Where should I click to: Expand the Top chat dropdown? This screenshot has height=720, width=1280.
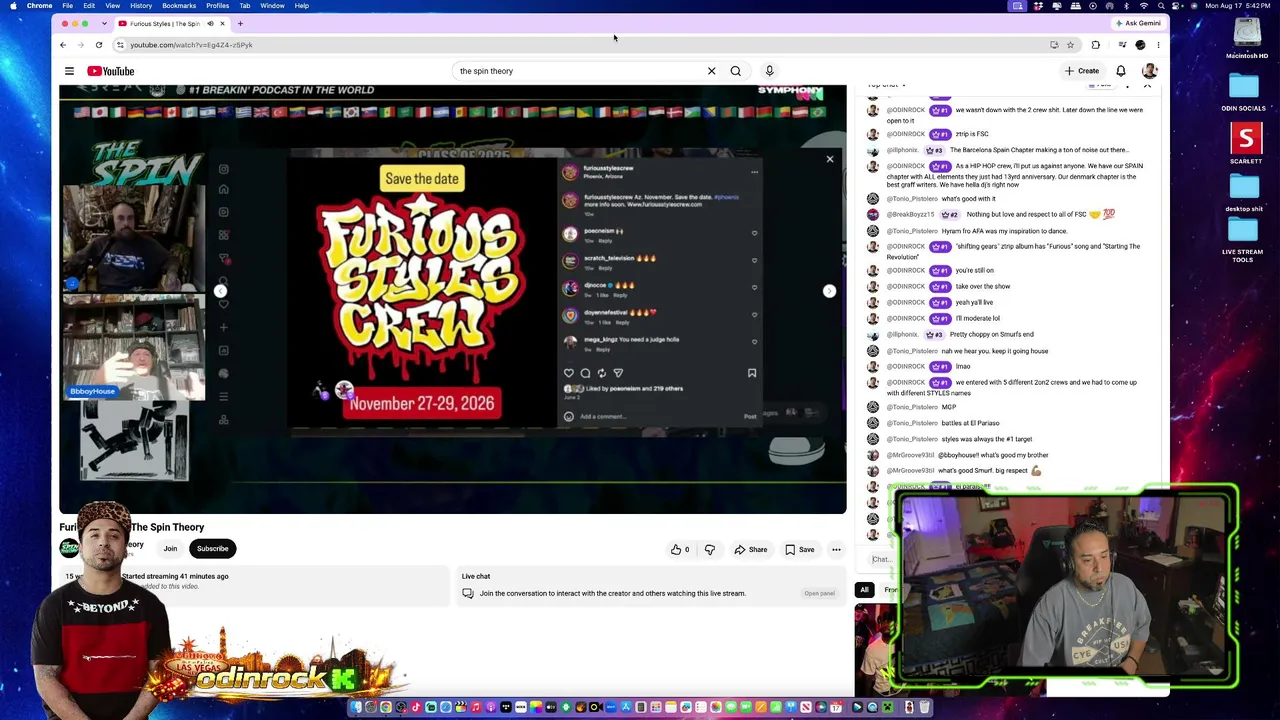point(886,85)
